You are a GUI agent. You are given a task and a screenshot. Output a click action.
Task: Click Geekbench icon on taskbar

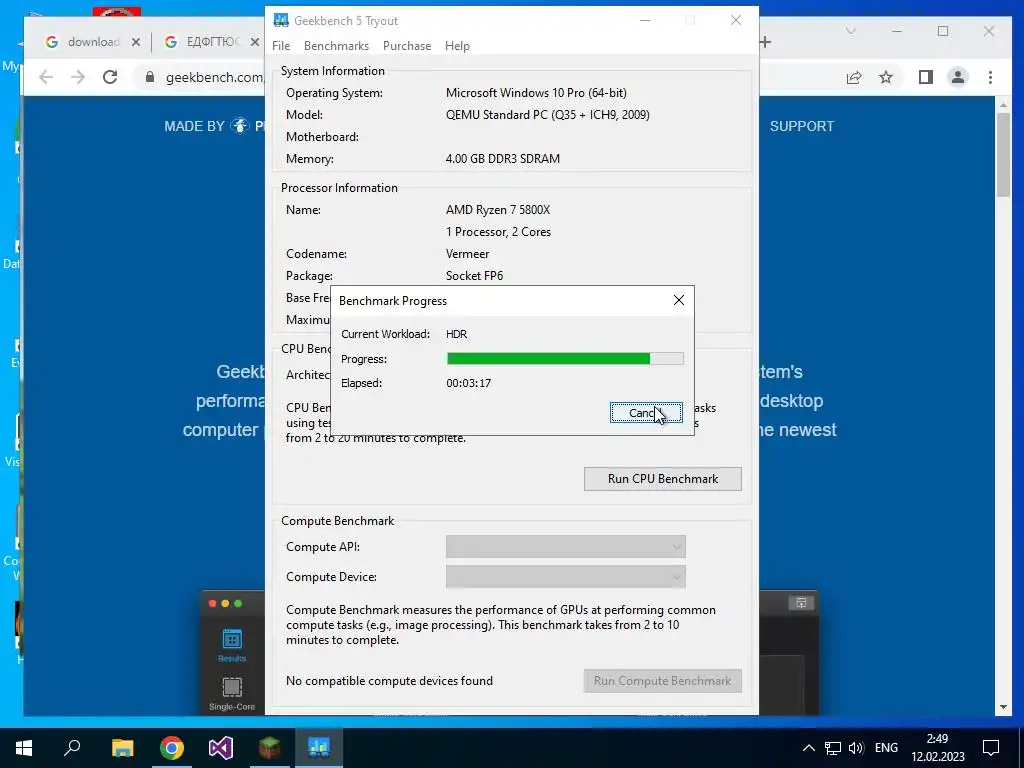tap(319, 748)
